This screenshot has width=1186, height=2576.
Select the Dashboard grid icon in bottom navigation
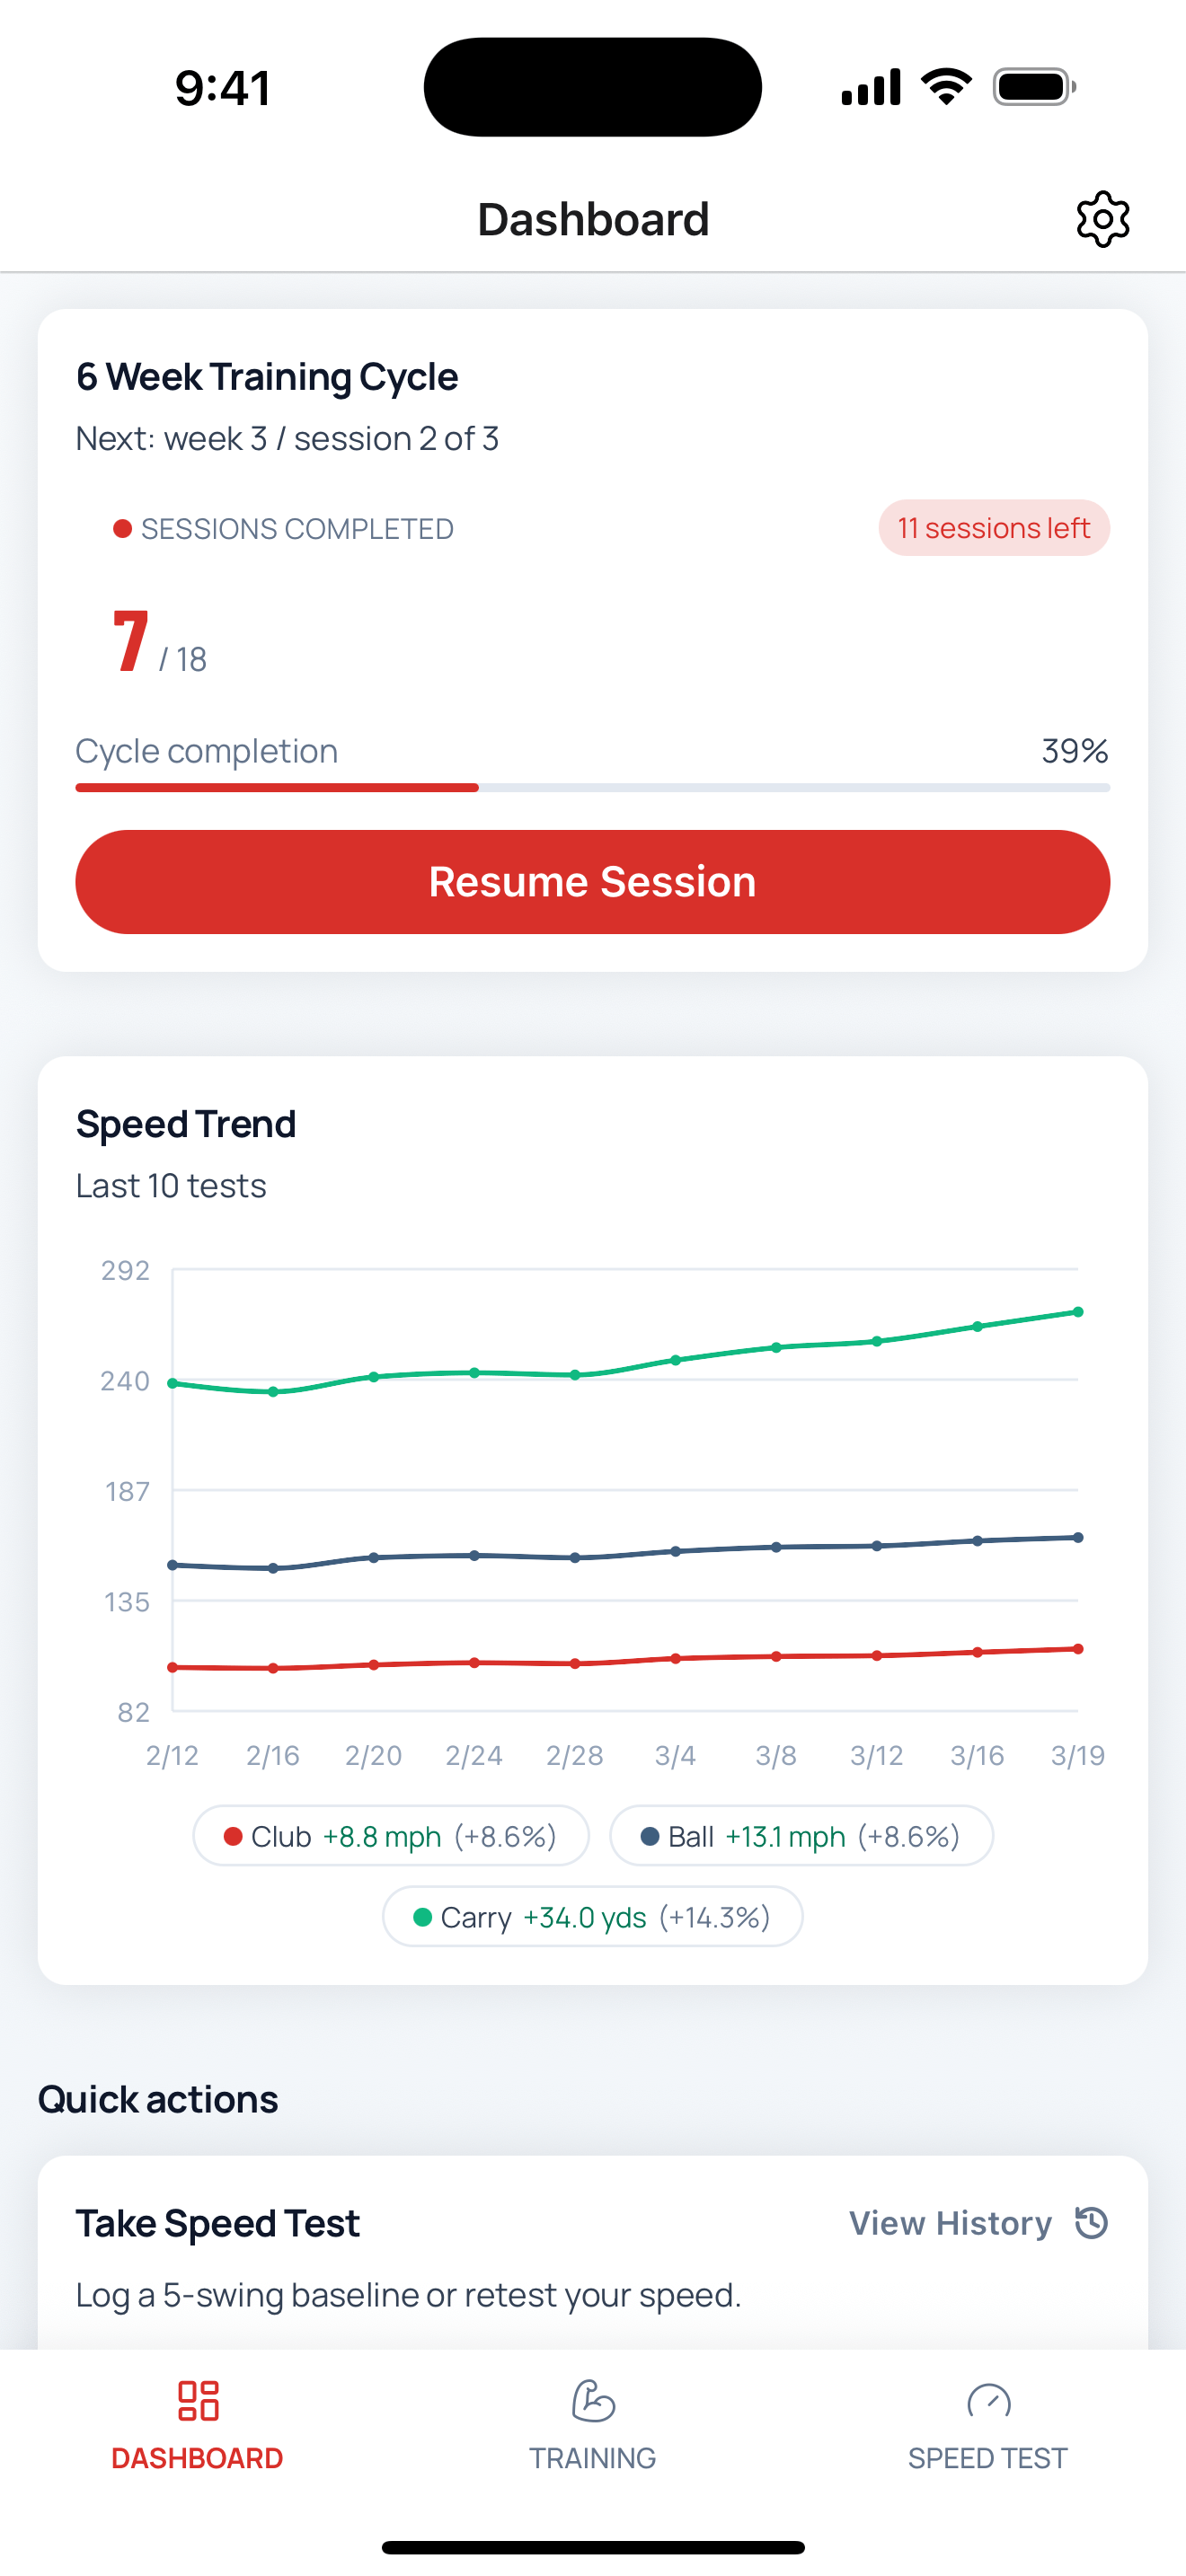click(196, 2402)
